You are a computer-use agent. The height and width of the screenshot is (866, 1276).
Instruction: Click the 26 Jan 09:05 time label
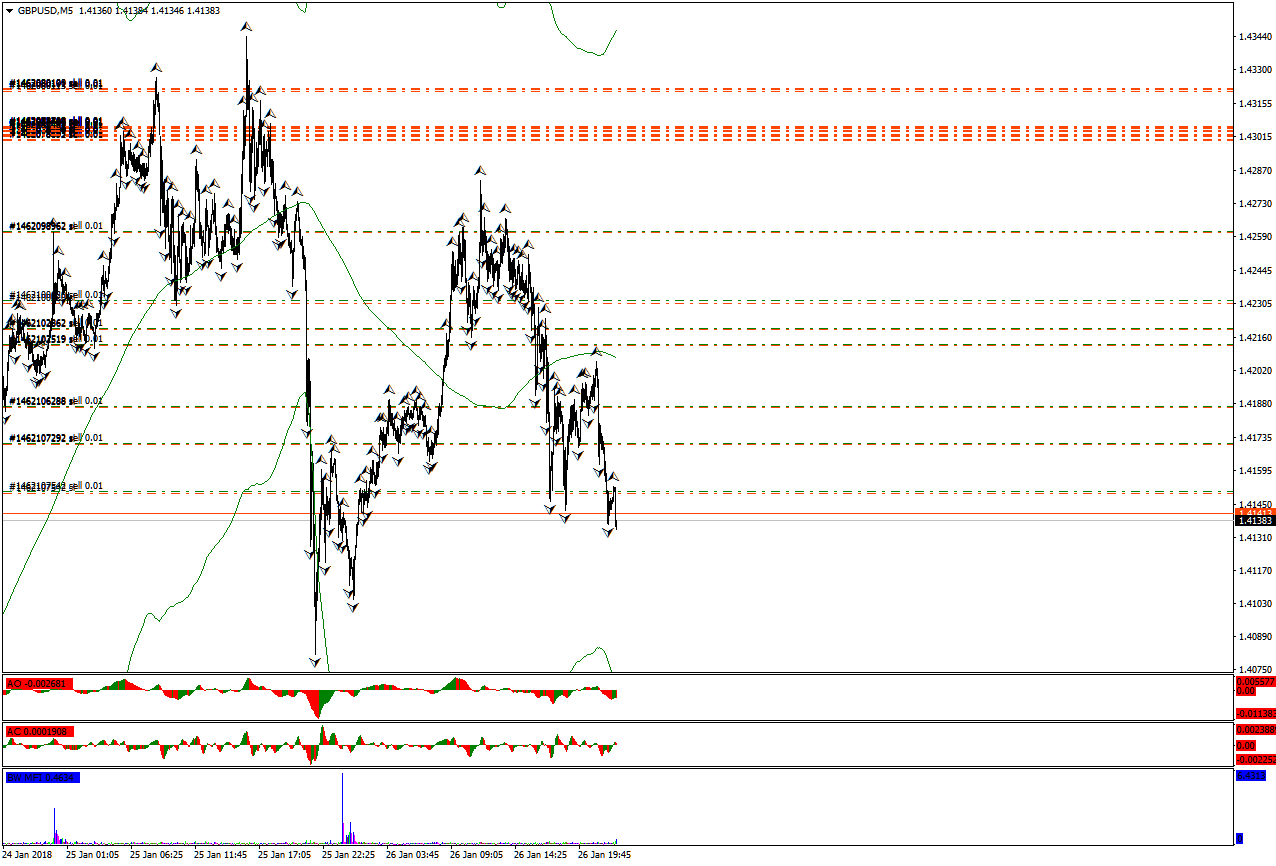click(x=476, y=855)
